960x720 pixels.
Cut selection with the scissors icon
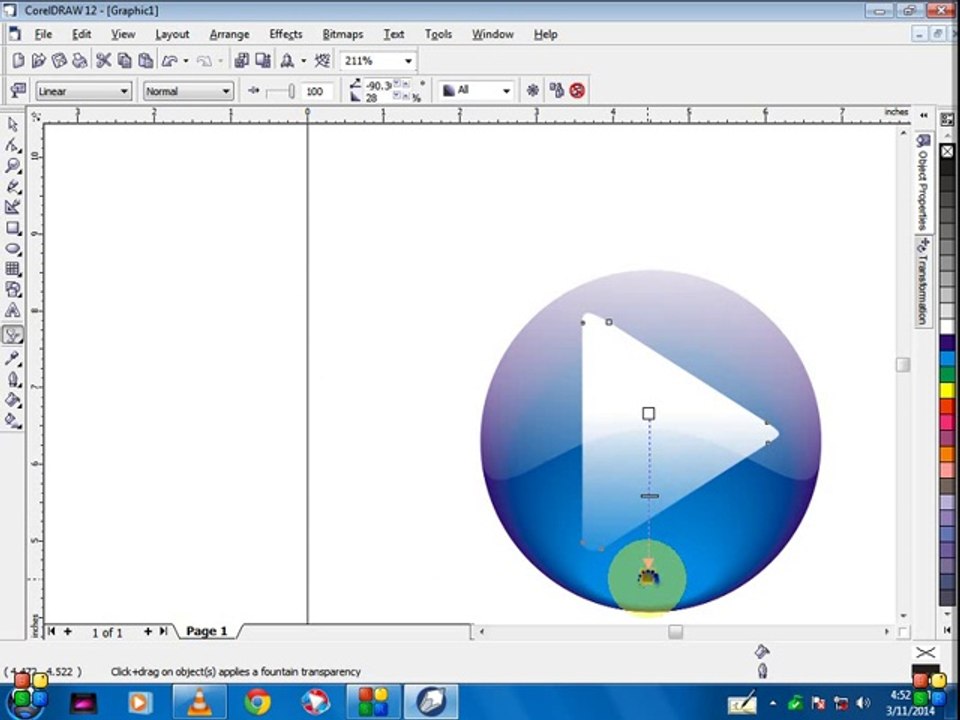tap(103, 60)
